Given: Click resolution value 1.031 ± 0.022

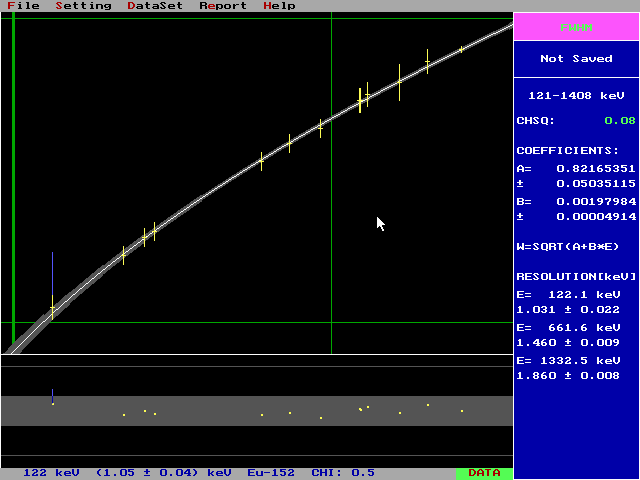Looking at the screenshot, I should tap(568, 310).
